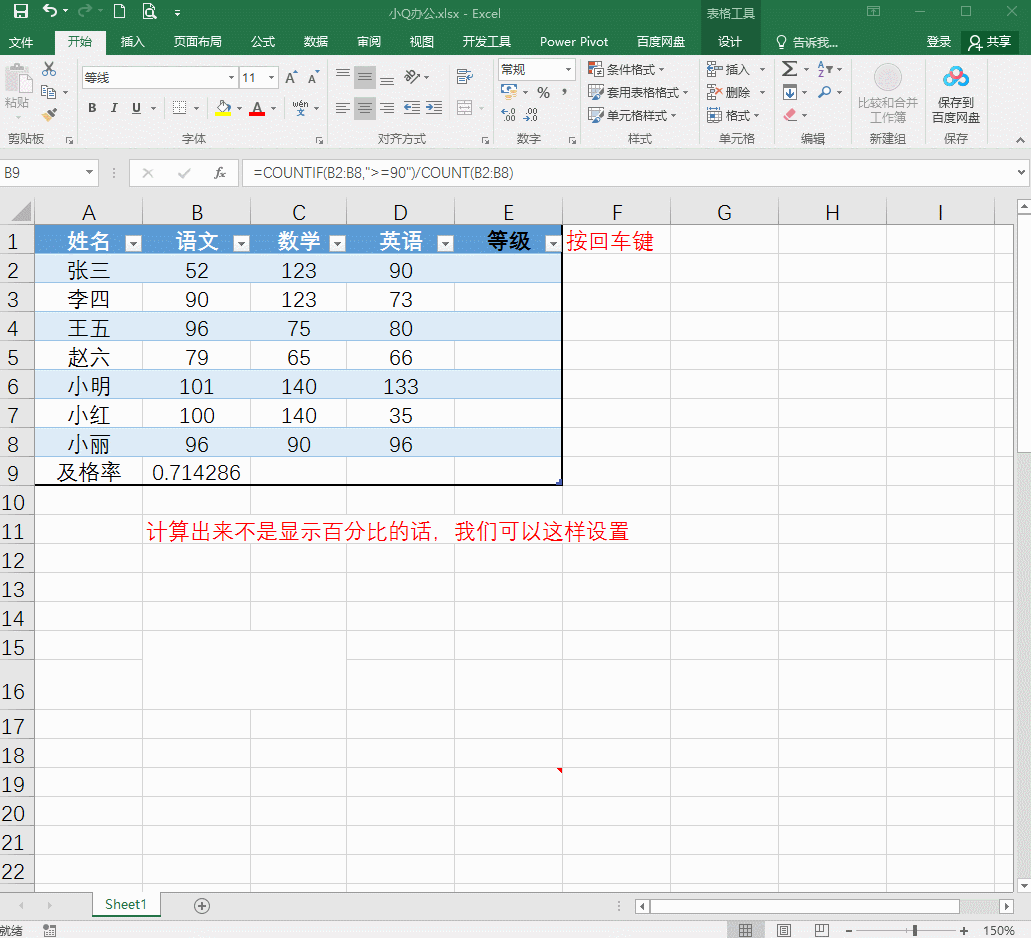This screenshot has width=1031, height=938.
Task: Select the Sheet1 tab
Action: point(126,904)
